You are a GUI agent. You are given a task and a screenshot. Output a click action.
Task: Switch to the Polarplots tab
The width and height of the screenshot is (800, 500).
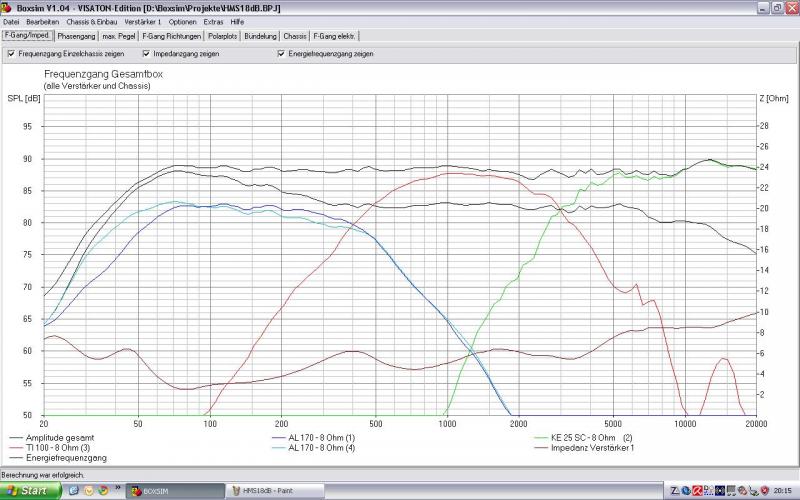[220, 36]
